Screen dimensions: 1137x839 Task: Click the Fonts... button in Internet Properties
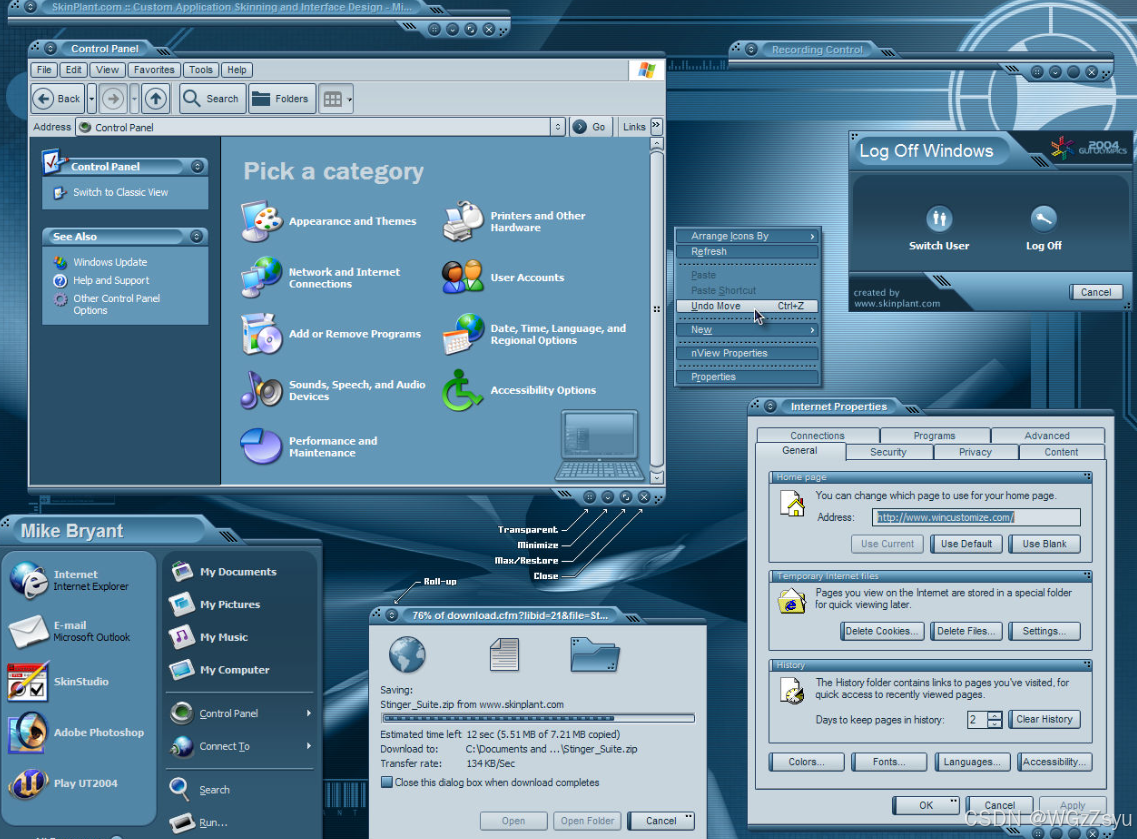[889, 762]
